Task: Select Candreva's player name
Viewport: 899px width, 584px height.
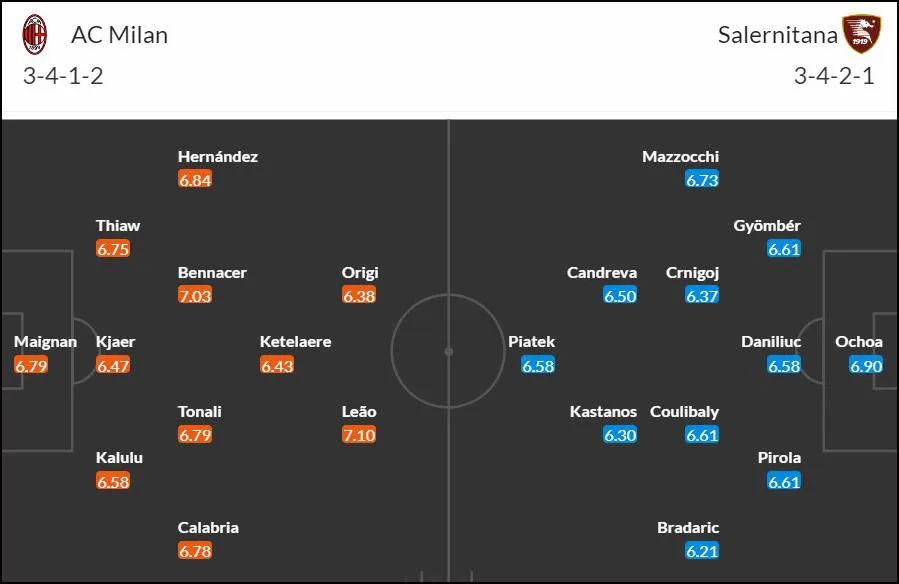Action: [602, 272]
